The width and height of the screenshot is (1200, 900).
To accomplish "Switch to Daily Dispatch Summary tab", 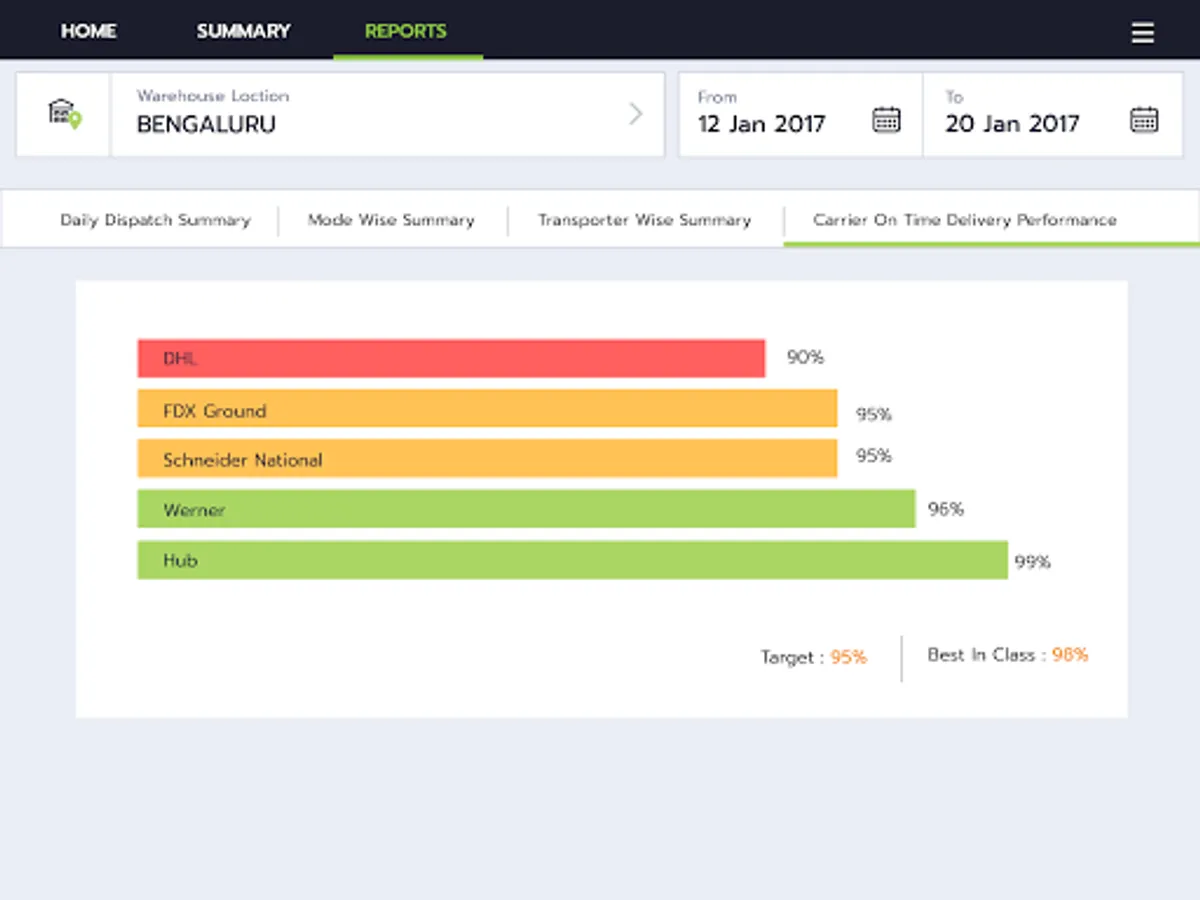I will pos(155,220).
